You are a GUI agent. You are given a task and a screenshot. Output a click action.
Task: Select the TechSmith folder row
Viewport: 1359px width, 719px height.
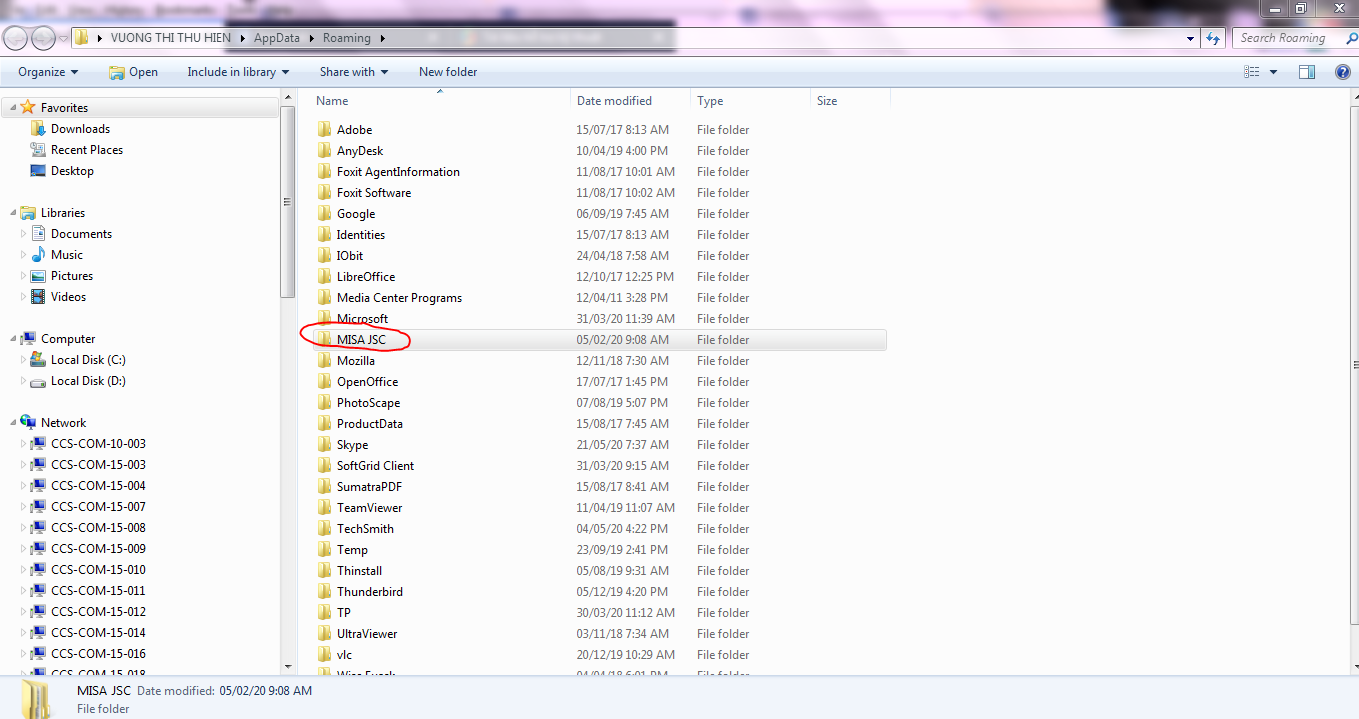point(599,529)
